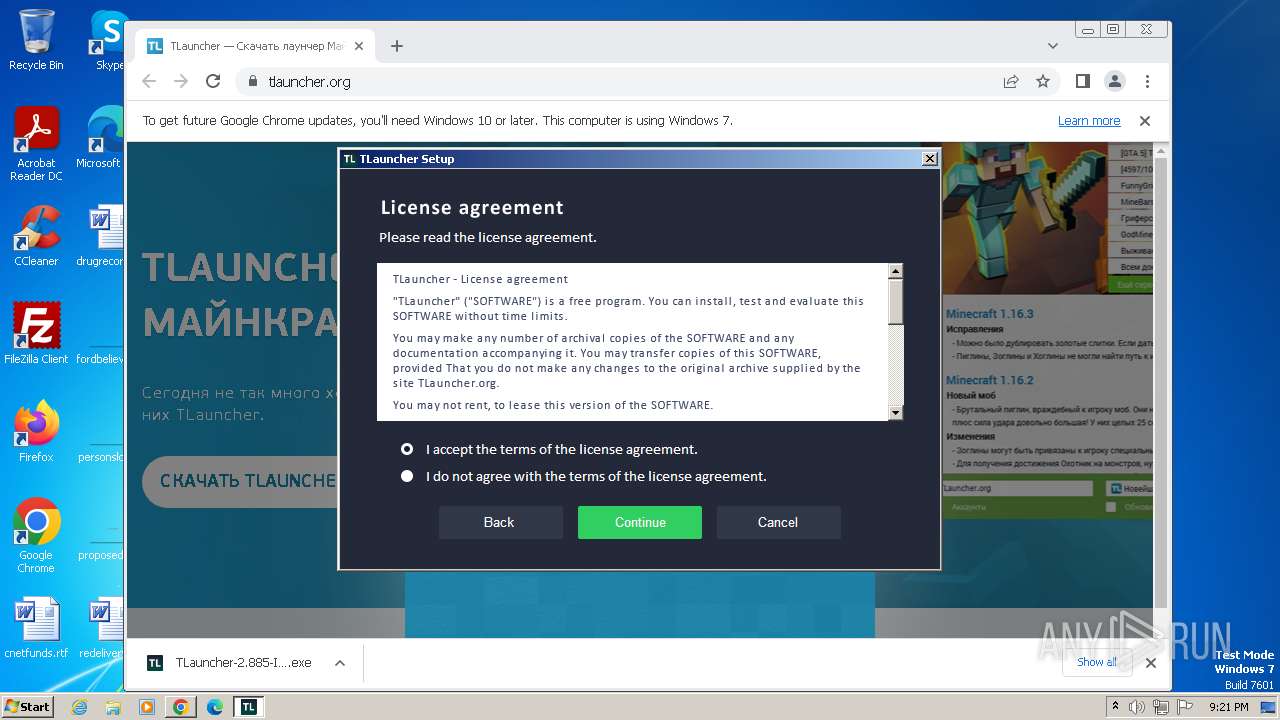
Task: Reload the tlauncher.org page
Action: (x=212, y=82)
